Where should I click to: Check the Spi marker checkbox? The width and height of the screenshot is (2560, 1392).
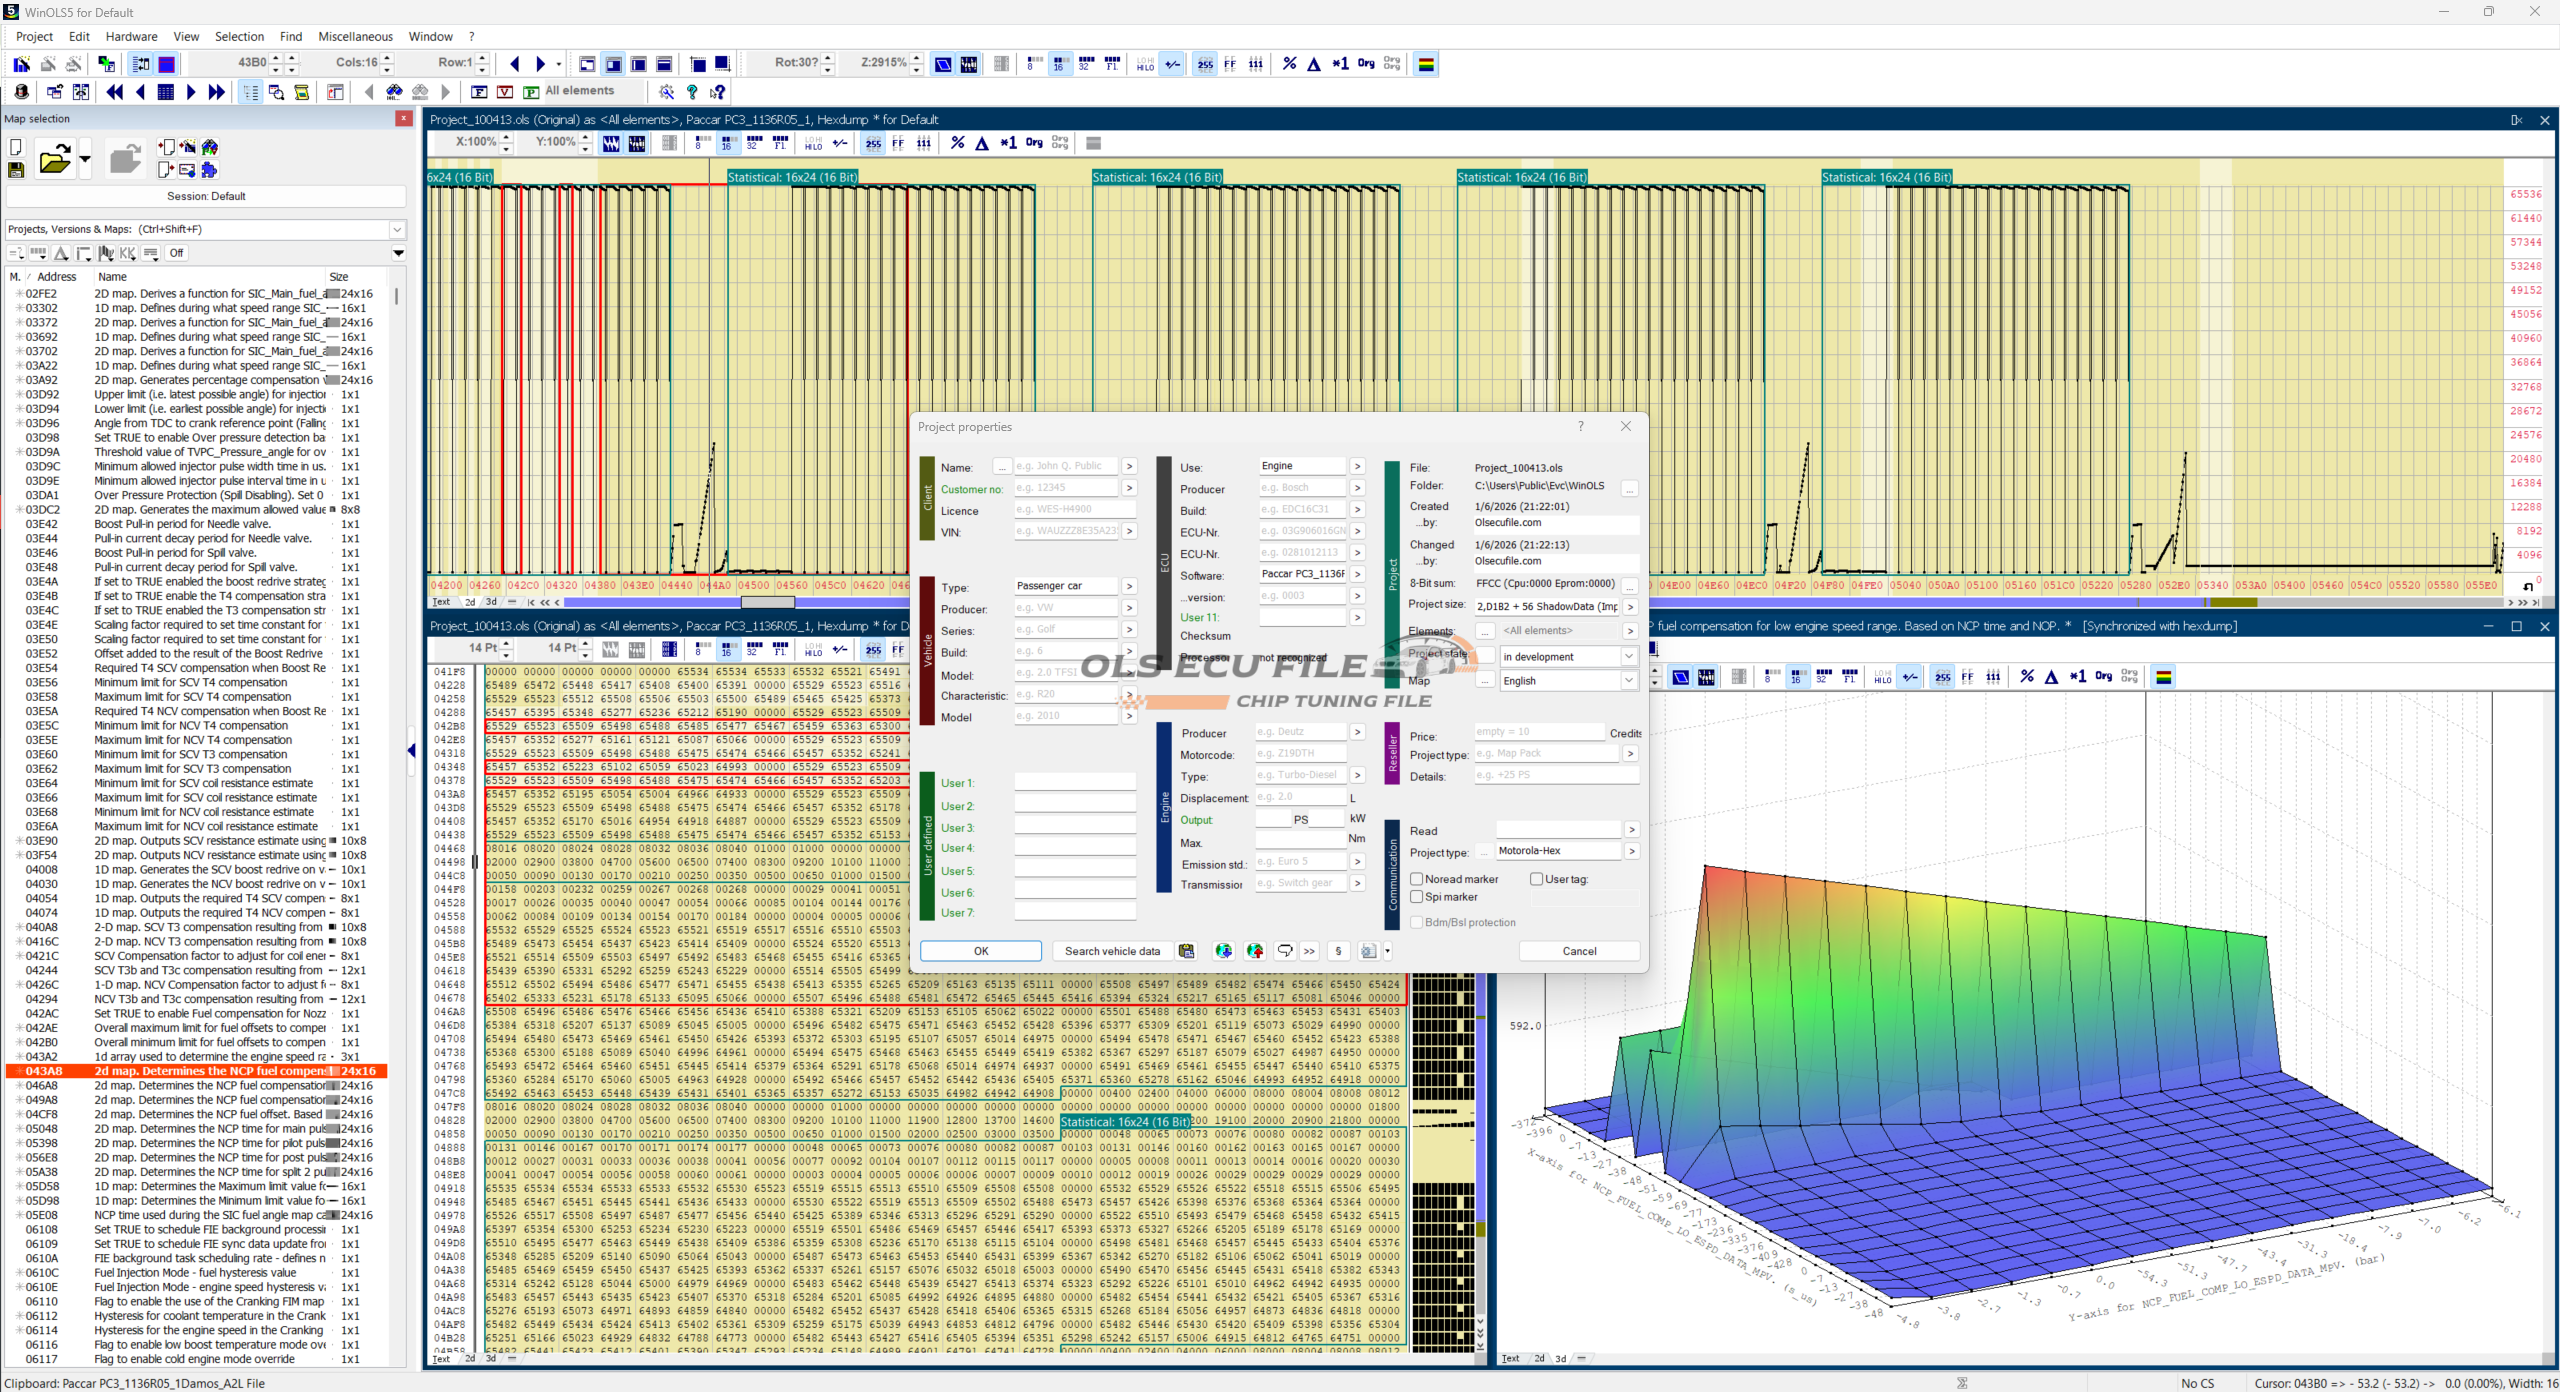[x=1416, y=897]
